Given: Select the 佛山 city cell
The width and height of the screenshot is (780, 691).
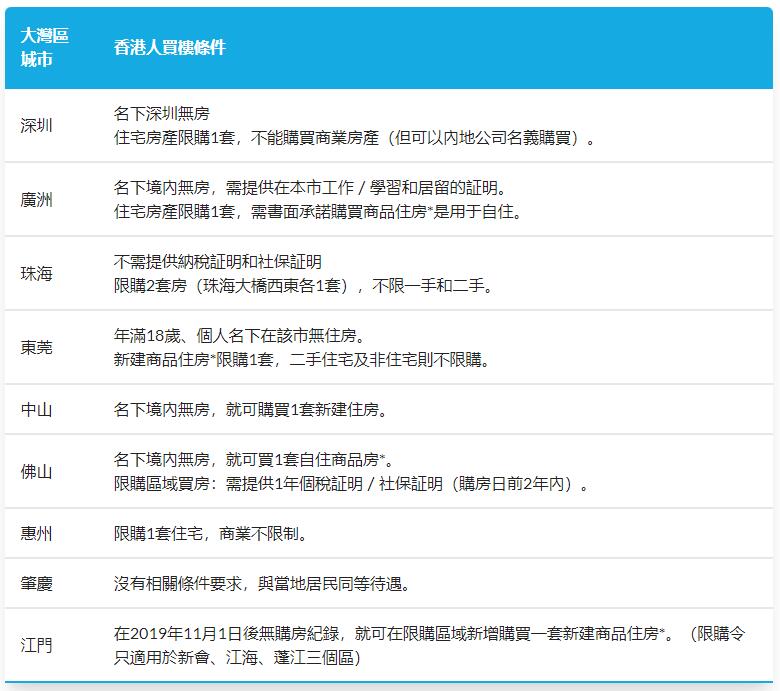Looking at the screenshot, I should (x=36, y=471).
